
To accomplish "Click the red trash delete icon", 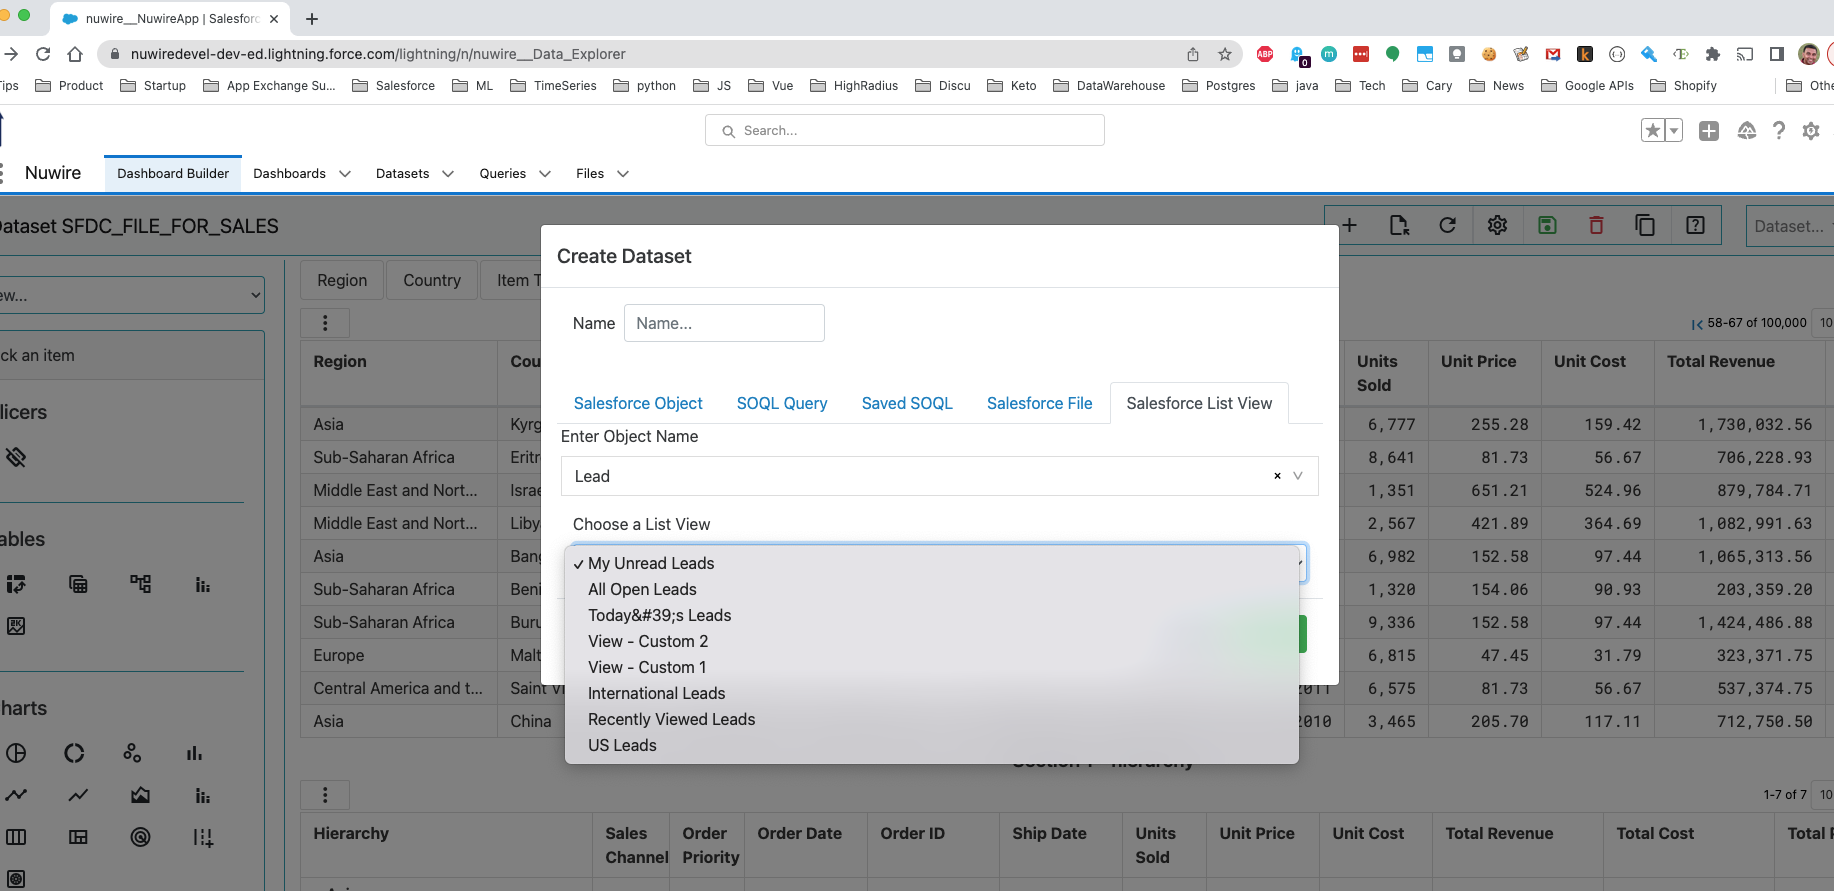I will [1596, 225].
